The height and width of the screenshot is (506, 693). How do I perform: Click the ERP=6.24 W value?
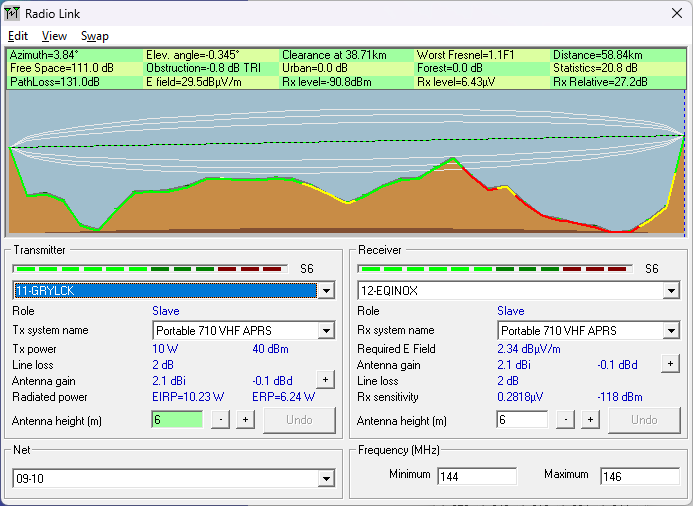(x=283, y=397)
